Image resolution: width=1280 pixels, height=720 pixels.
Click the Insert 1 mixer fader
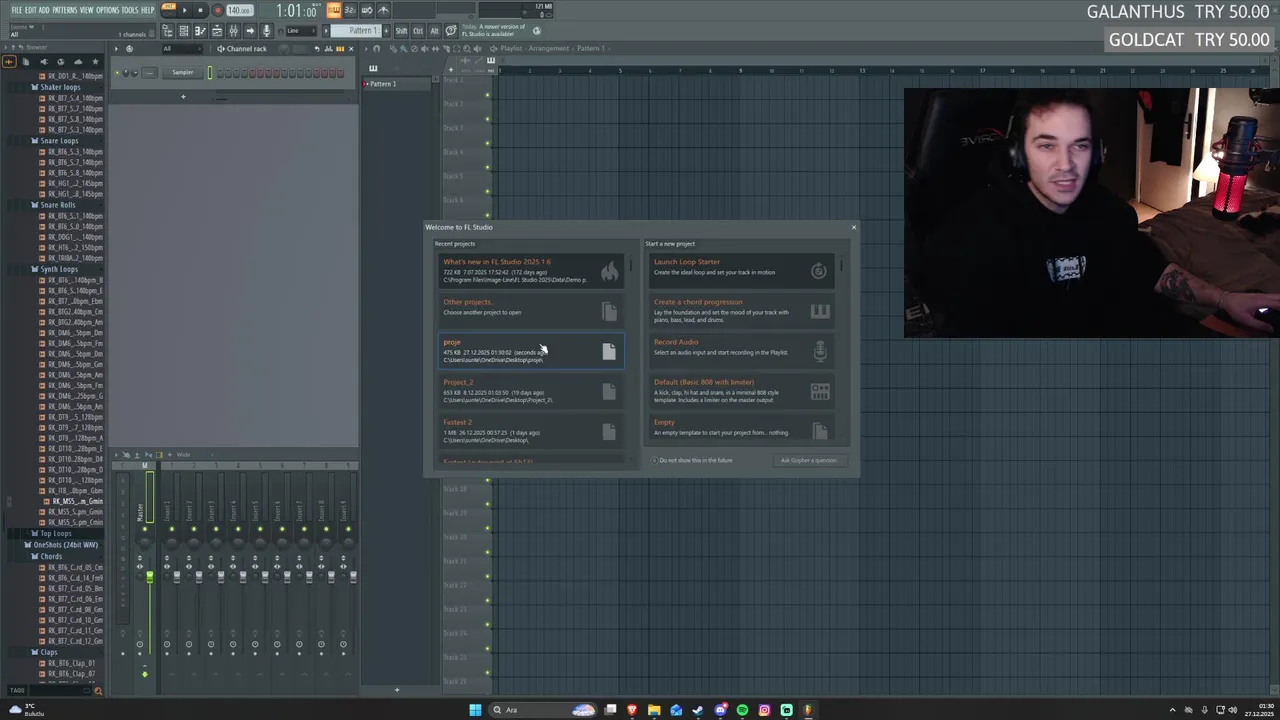(177, 576)
